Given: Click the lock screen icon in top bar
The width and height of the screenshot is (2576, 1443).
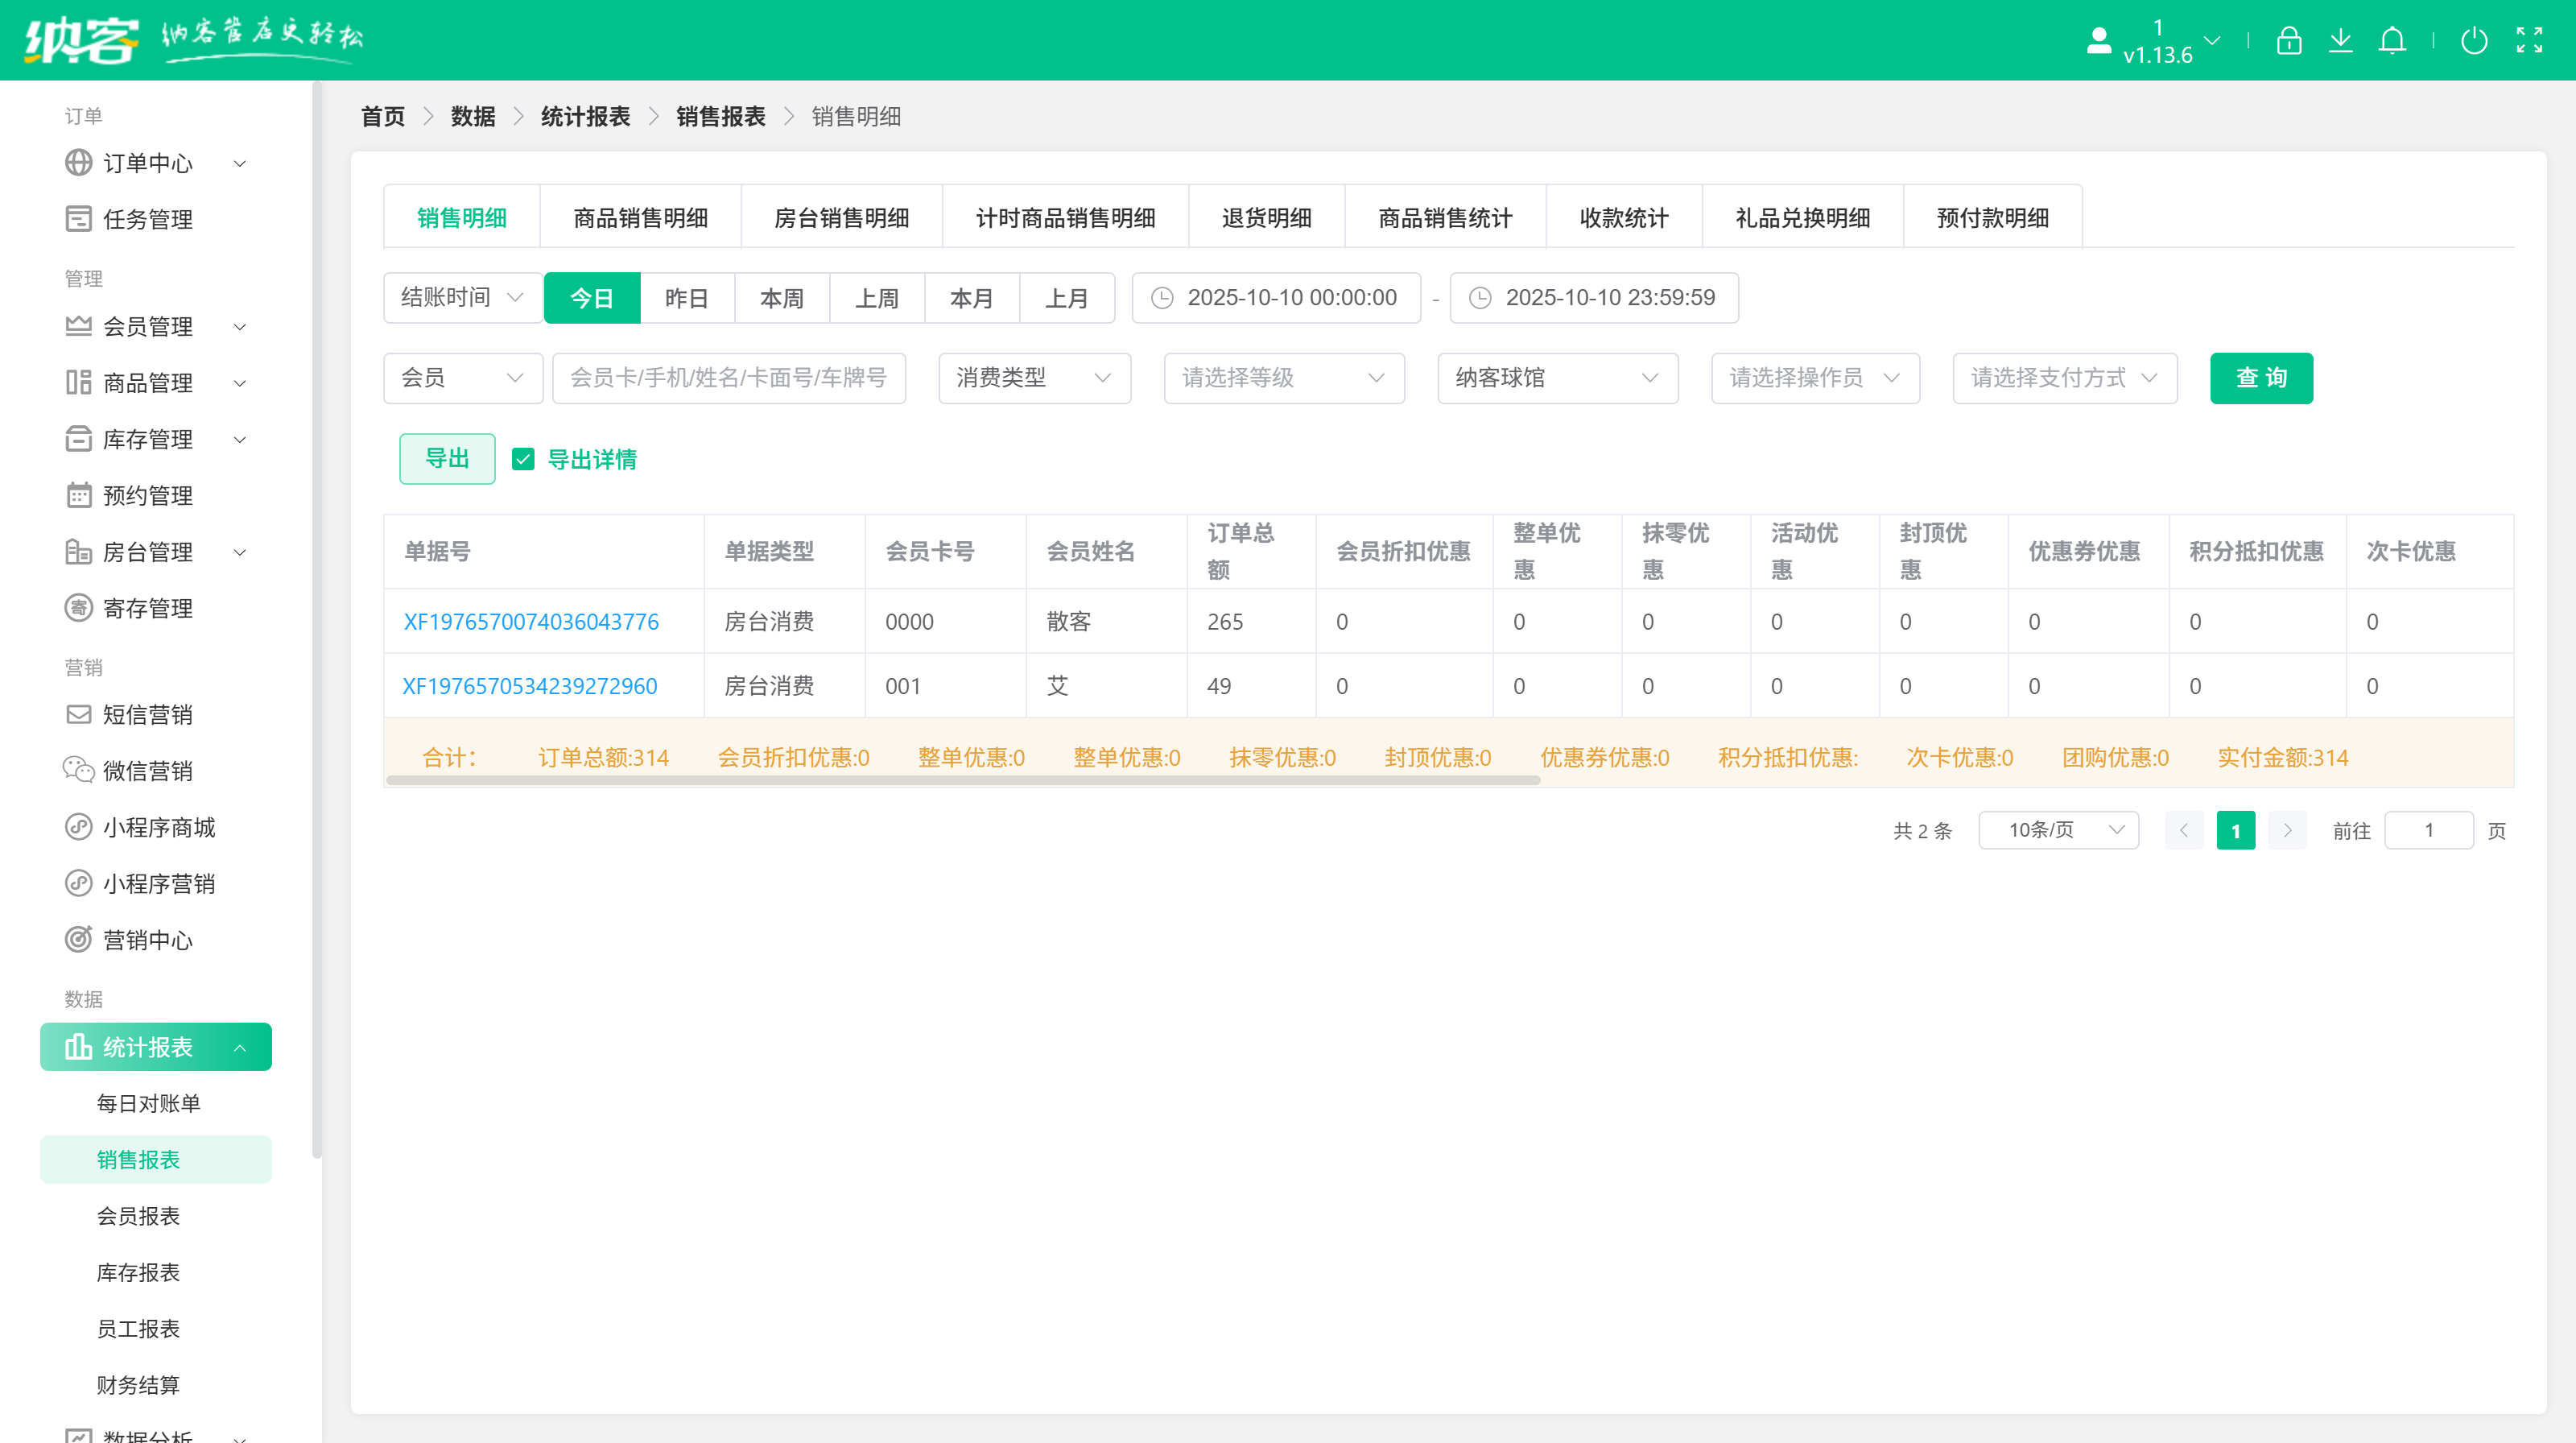Looking at the screenshot, I should (2289, 40).
